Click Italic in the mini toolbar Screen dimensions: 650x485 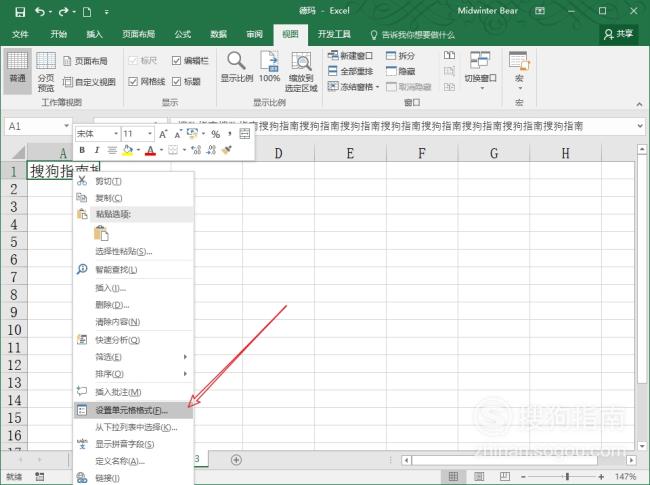point(97,150)
